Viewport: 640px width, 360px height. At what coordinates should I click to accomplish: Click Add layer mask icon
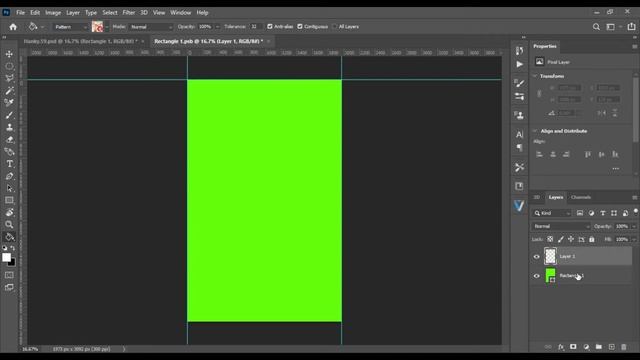point(573,347)
